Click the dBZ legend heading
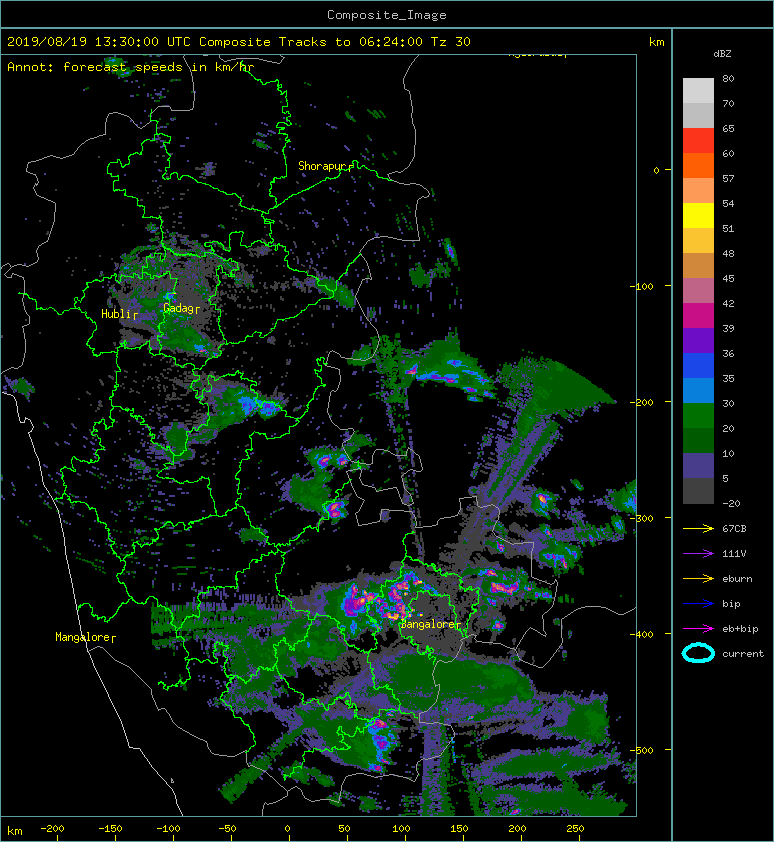Image resolution: width=774 pixels, height=842 pixels. (x=722, y=54)
